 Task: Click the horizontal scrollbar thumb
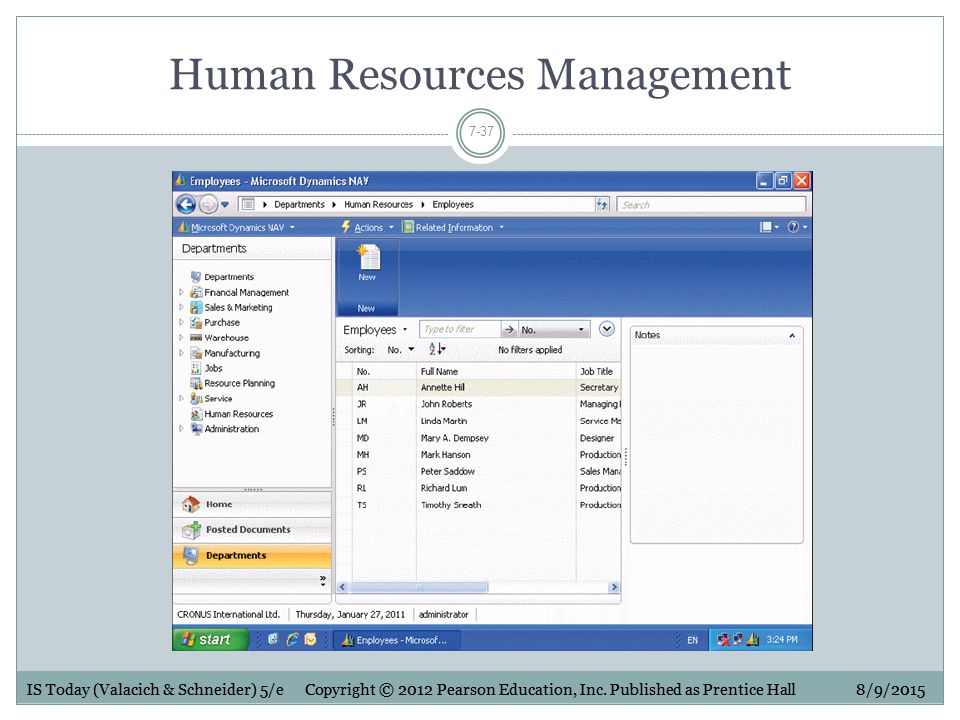[419, 587]
